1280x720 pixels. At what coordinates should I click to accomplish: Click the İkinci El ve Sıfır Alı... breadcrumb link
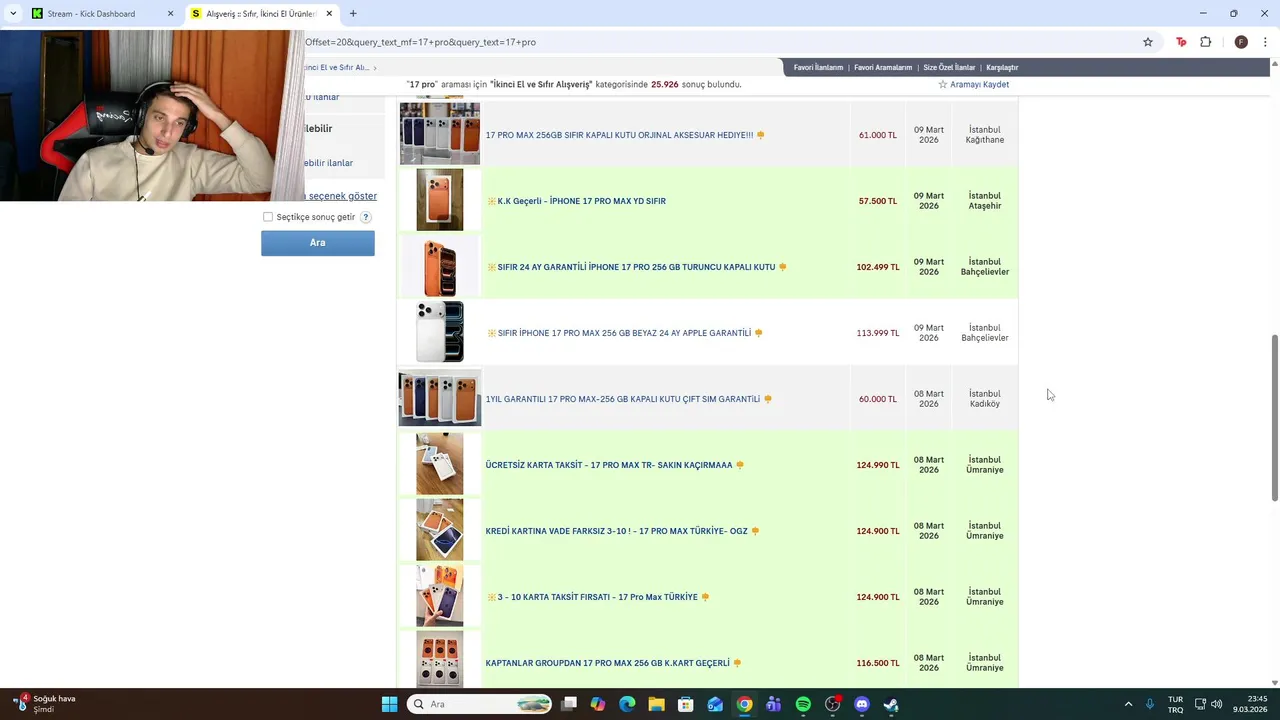(338, 68)
